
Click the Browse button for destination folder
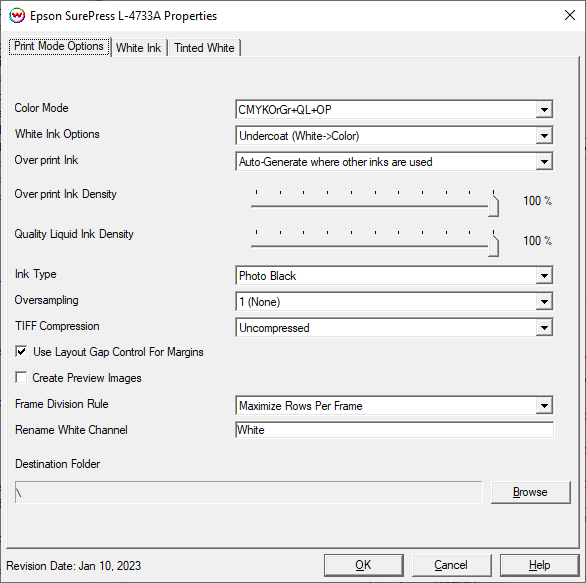(x=531, y=492)
